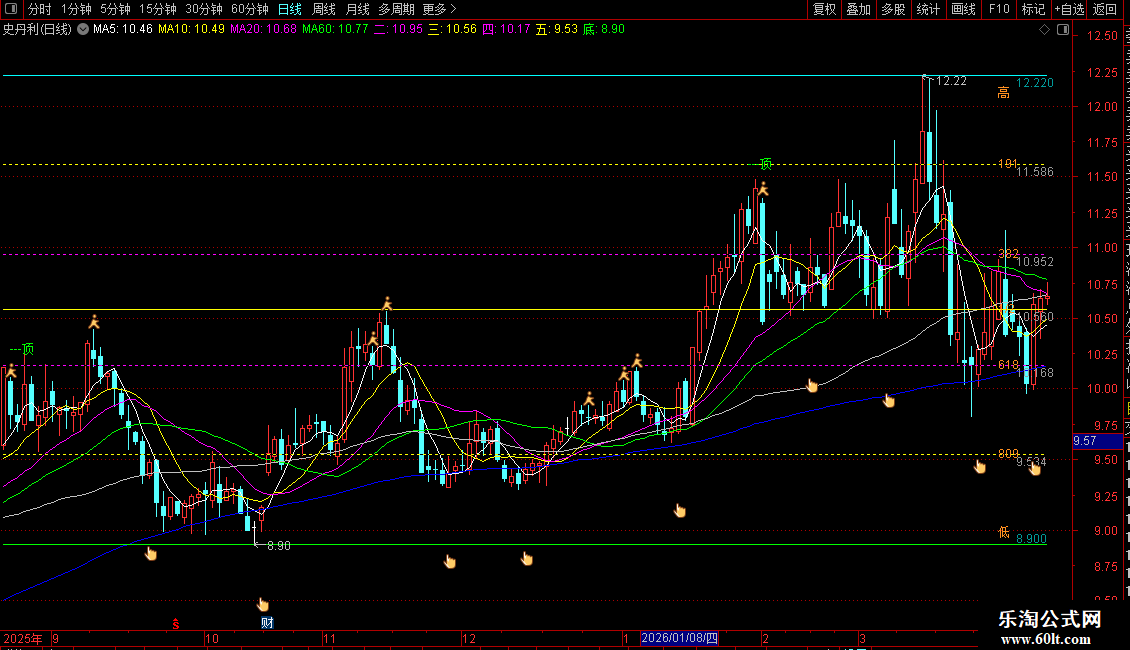Expand the 史丹利(日线) indicator dropdown arrow

click(82, 30)
